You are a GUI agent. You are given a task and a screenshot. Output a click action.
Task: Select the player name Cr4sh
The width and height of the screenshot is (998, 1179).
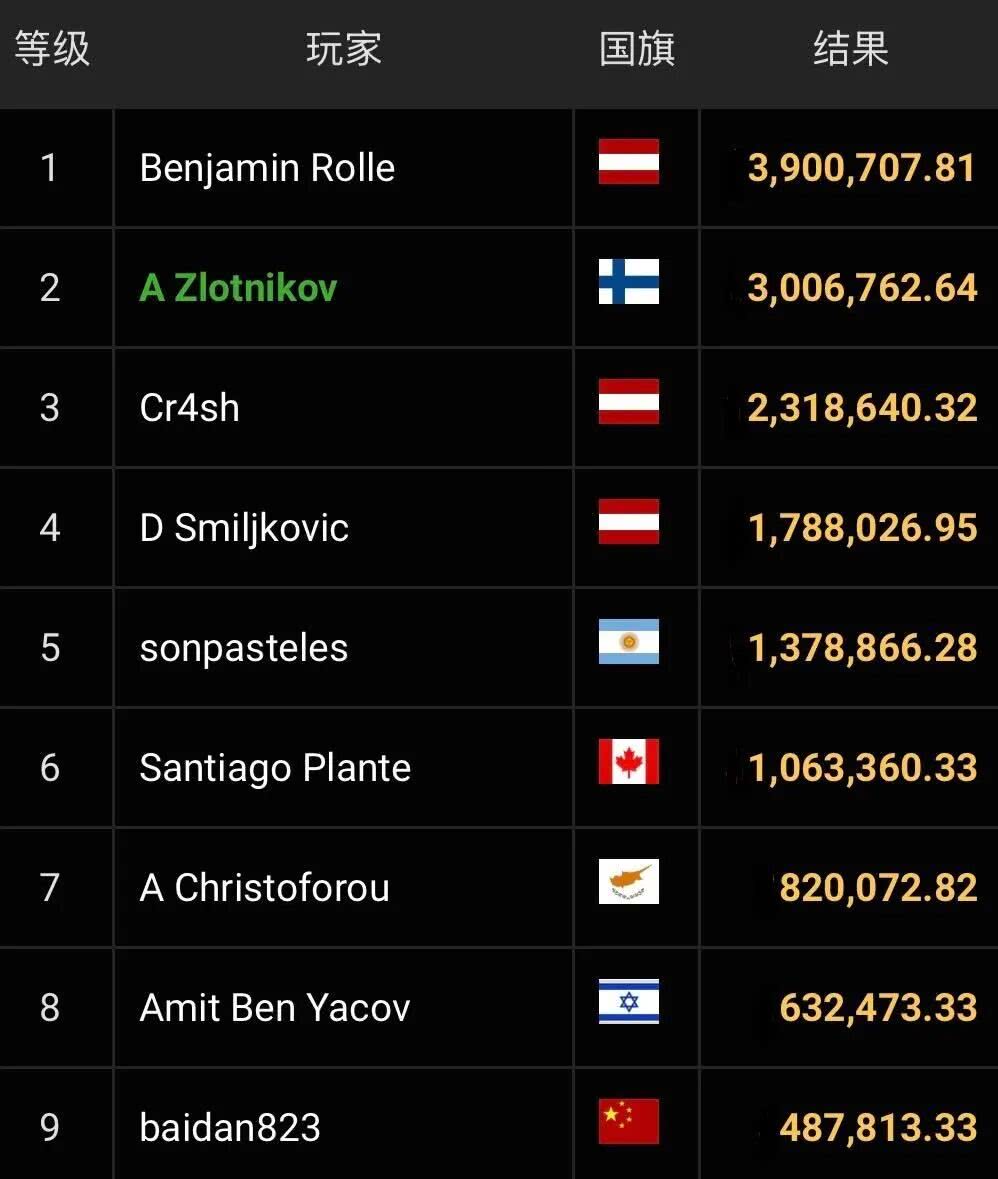pos(189,408)
